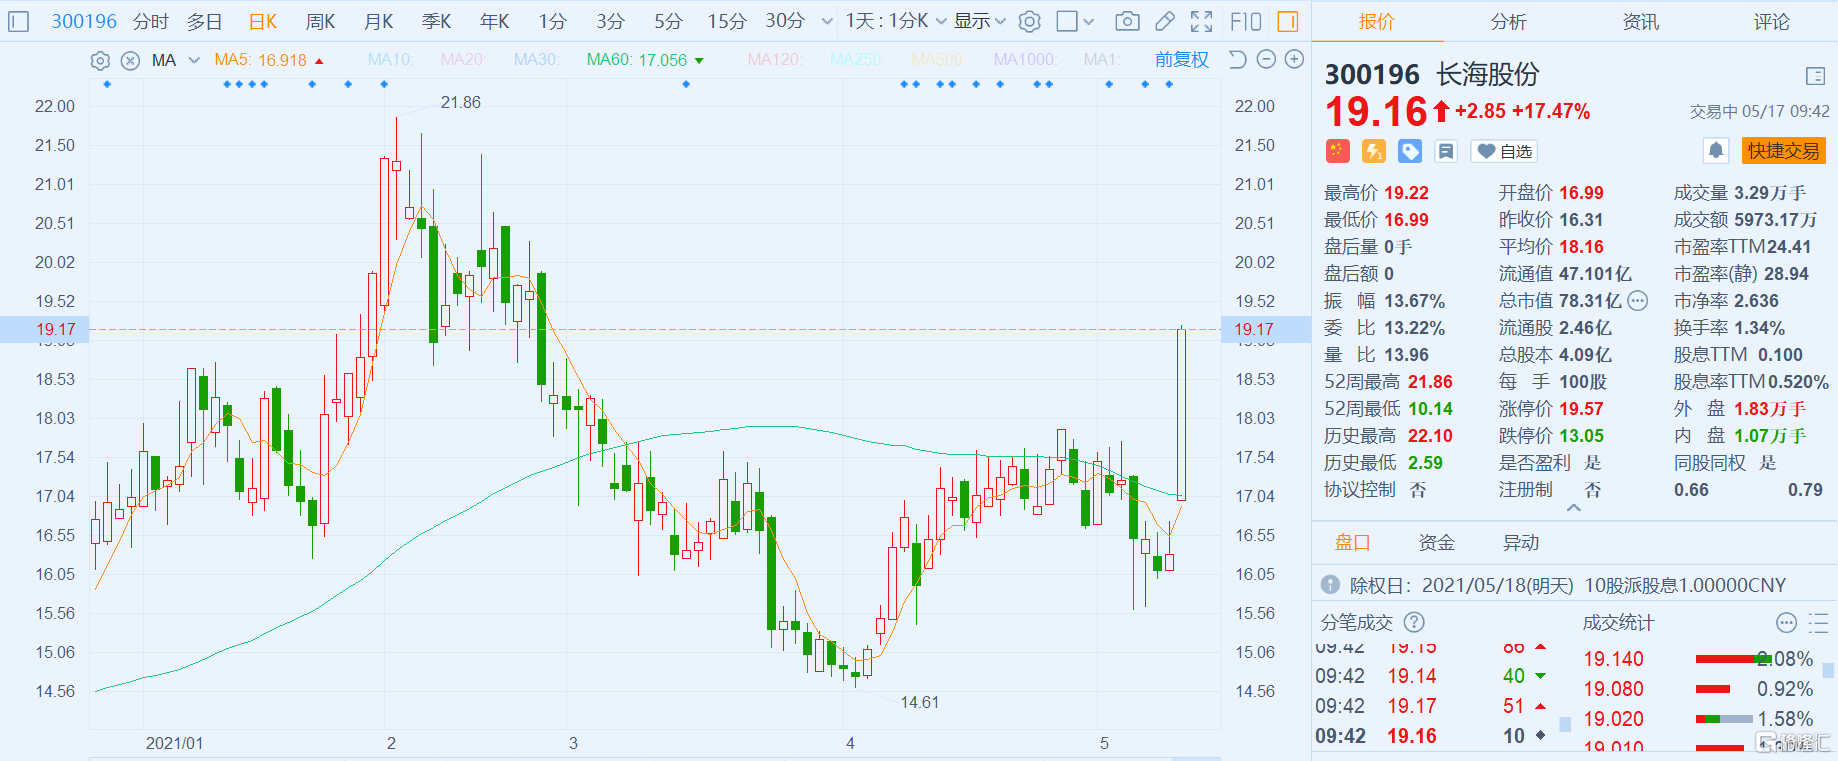The height and width of the screenshot is (761, 1838).
Task: Click the orange lightning badge icon
Action: pos(1374,151)
